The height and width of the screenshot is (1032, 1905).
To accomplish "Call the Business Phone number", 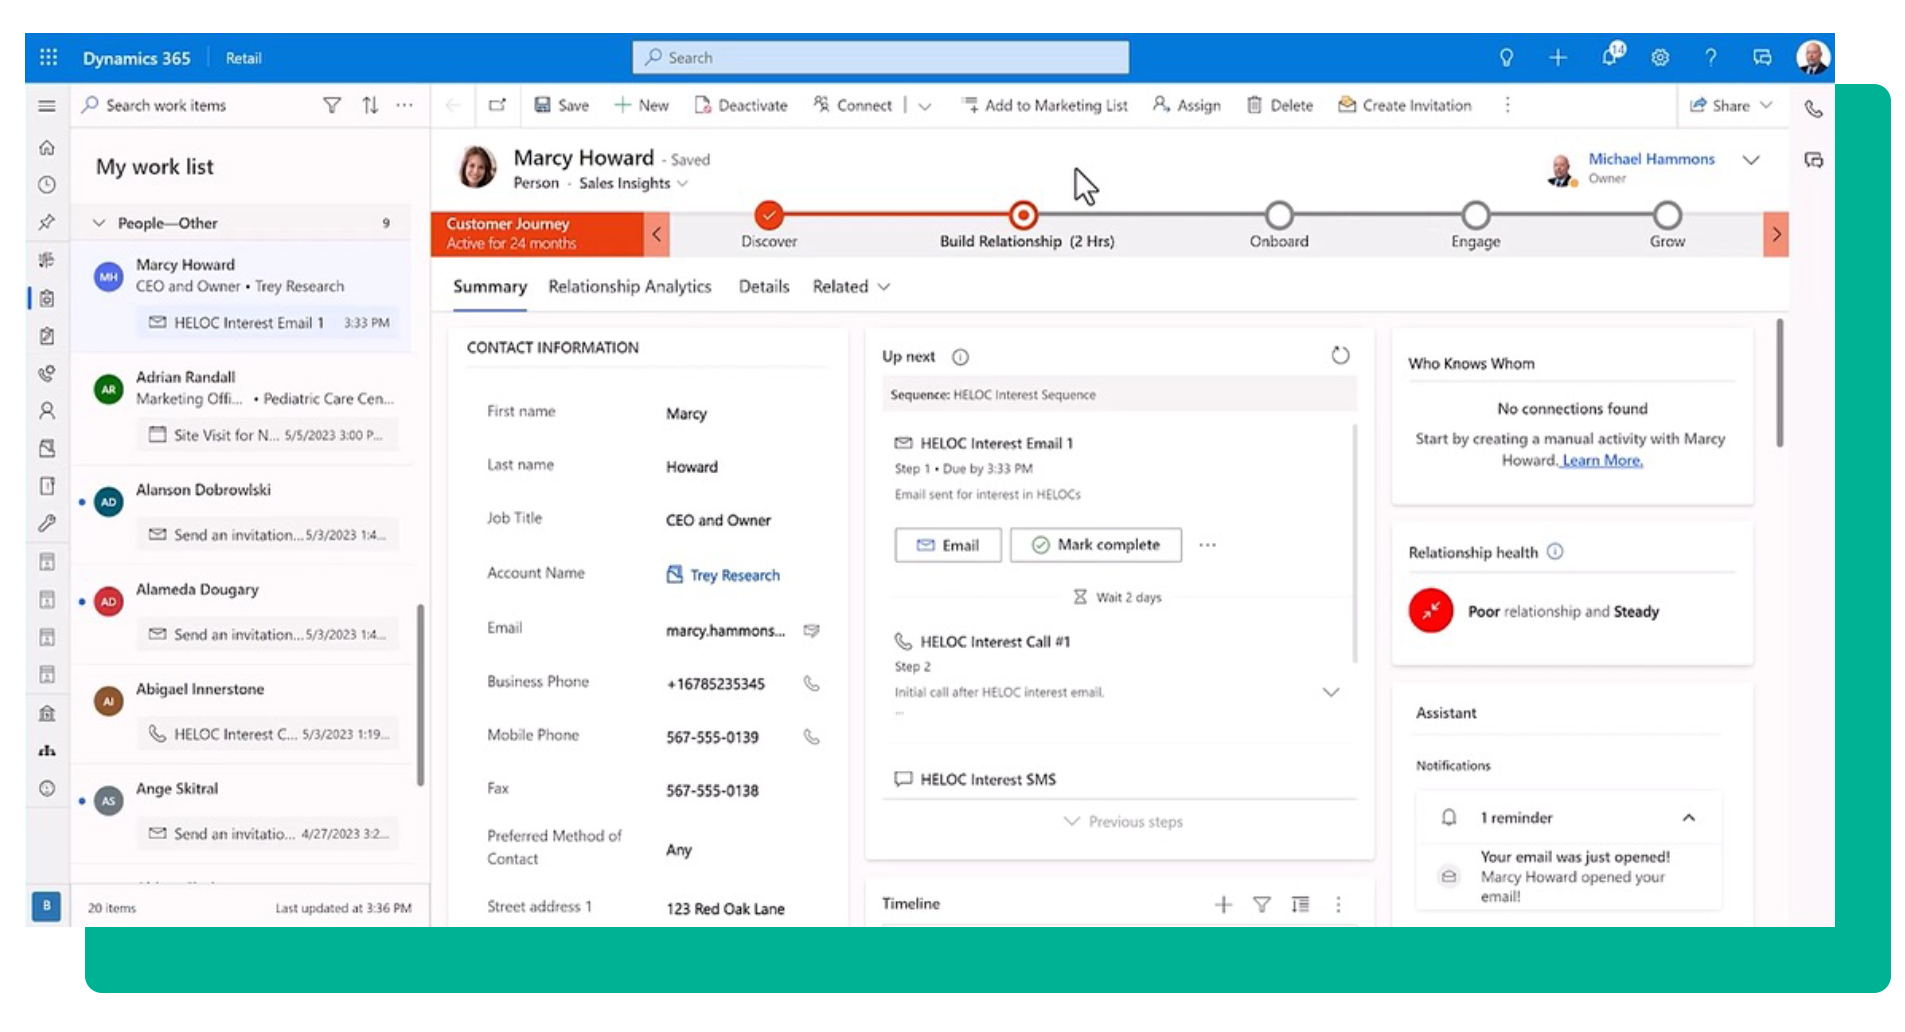I will click(x=811, y=684).
